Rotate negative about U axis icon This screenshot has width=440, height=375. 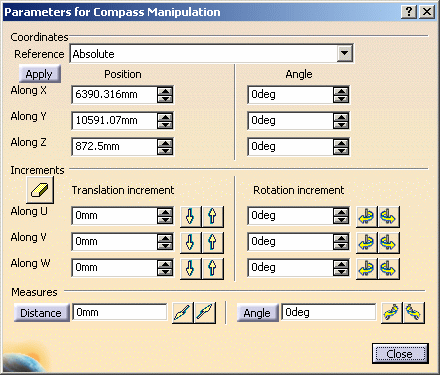click(366, 216)
